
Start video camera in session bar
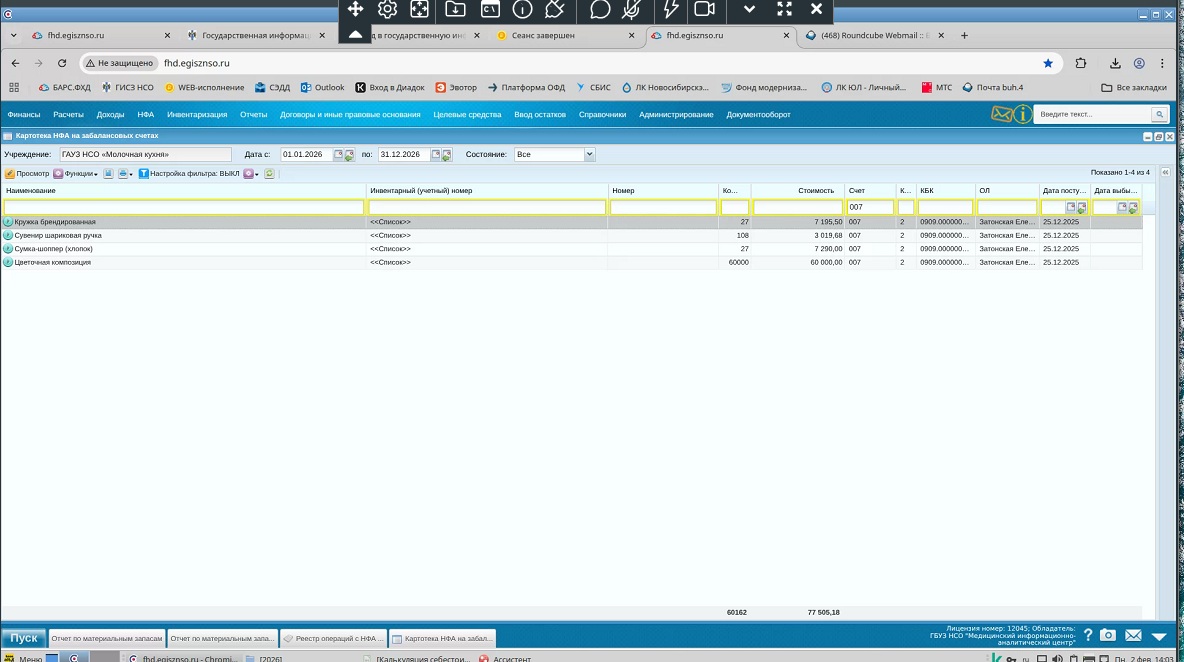[705, 9]
